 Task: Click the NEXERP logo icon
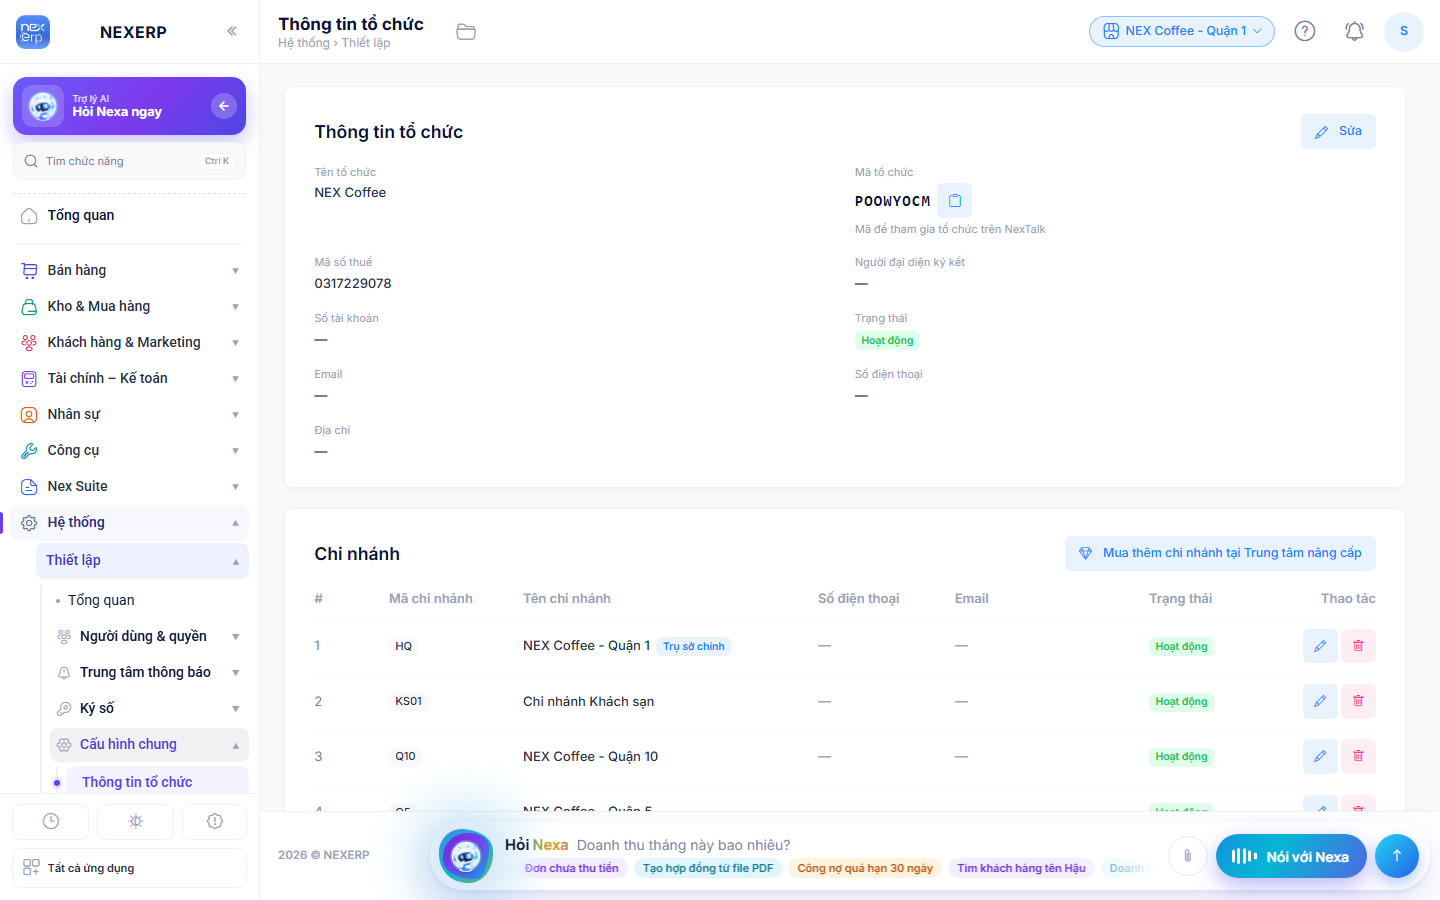point(33,32)
